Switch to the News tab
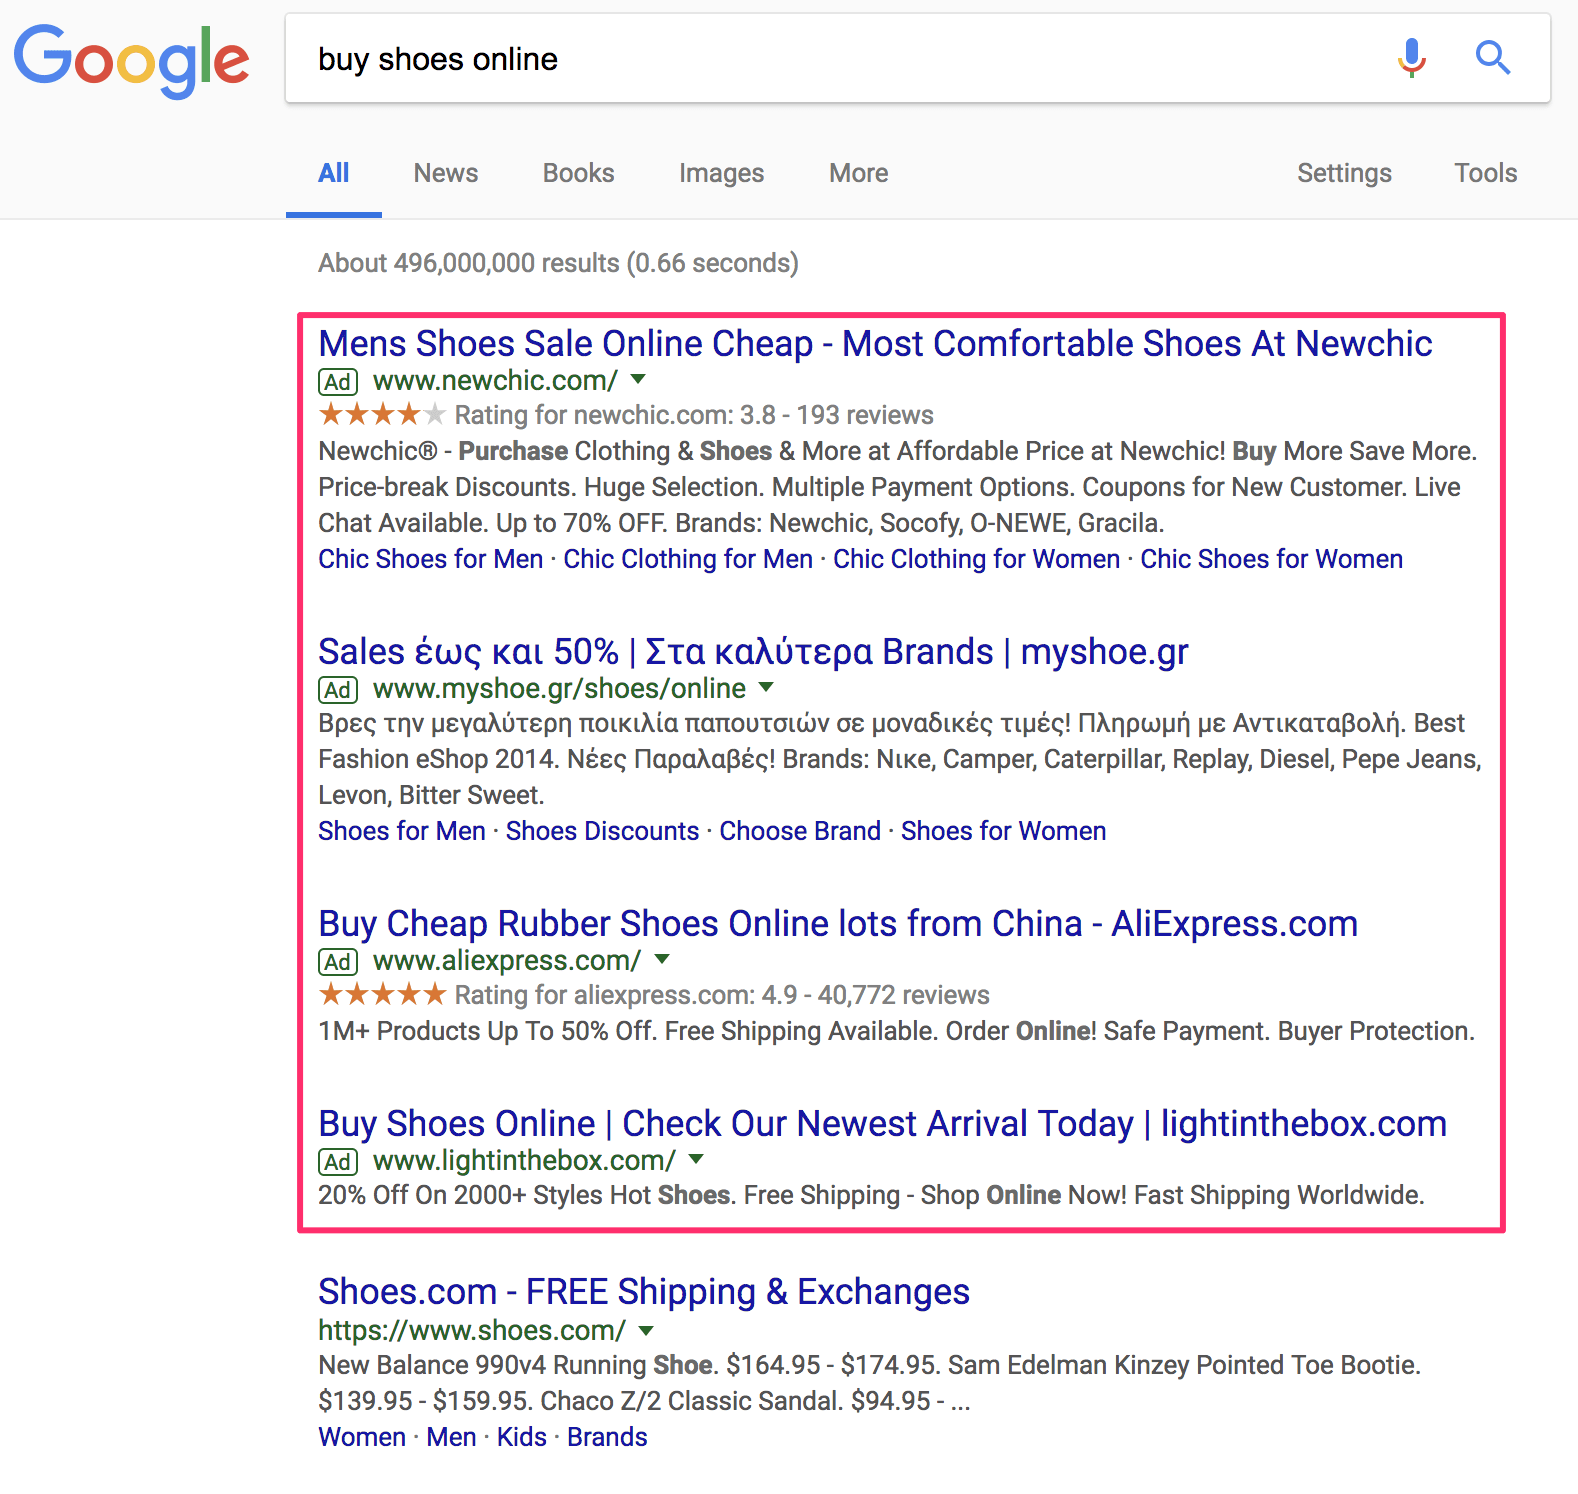Screen dimensions: 1578x1494 coord(446,173)
